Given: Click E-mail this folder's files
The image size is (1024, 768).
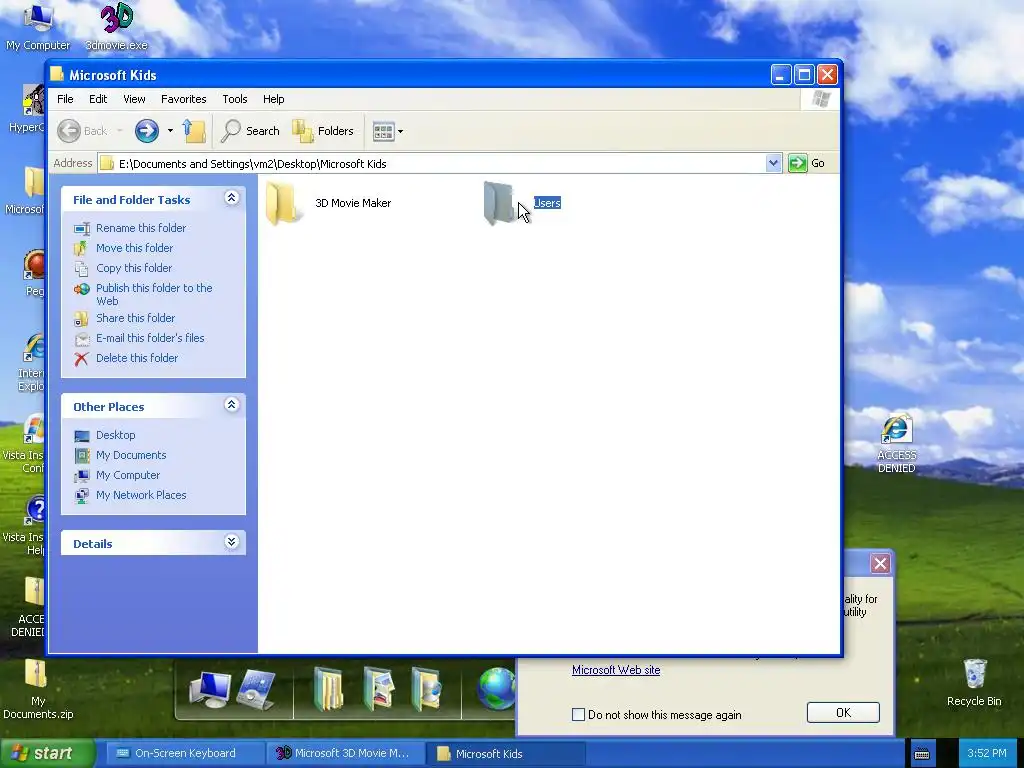Looking at the screenshot, I should pos(150,338).
